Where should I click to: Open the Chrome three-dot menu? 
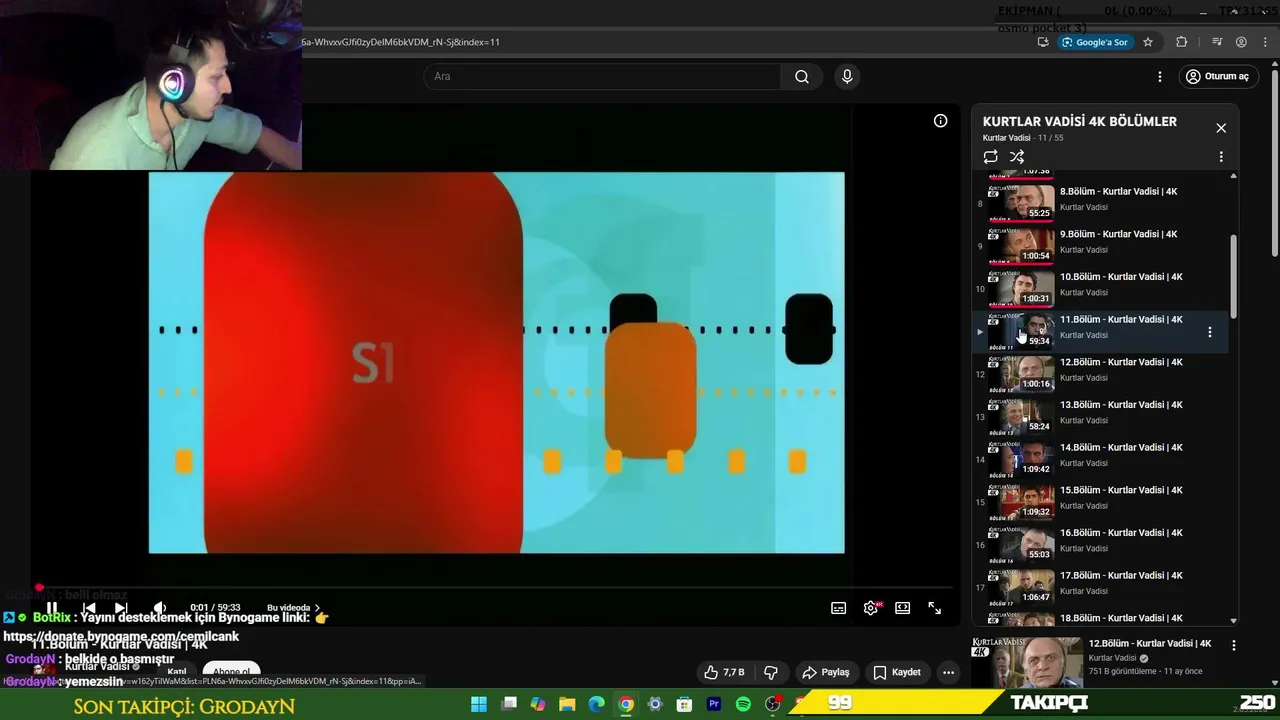point(1266,42)
